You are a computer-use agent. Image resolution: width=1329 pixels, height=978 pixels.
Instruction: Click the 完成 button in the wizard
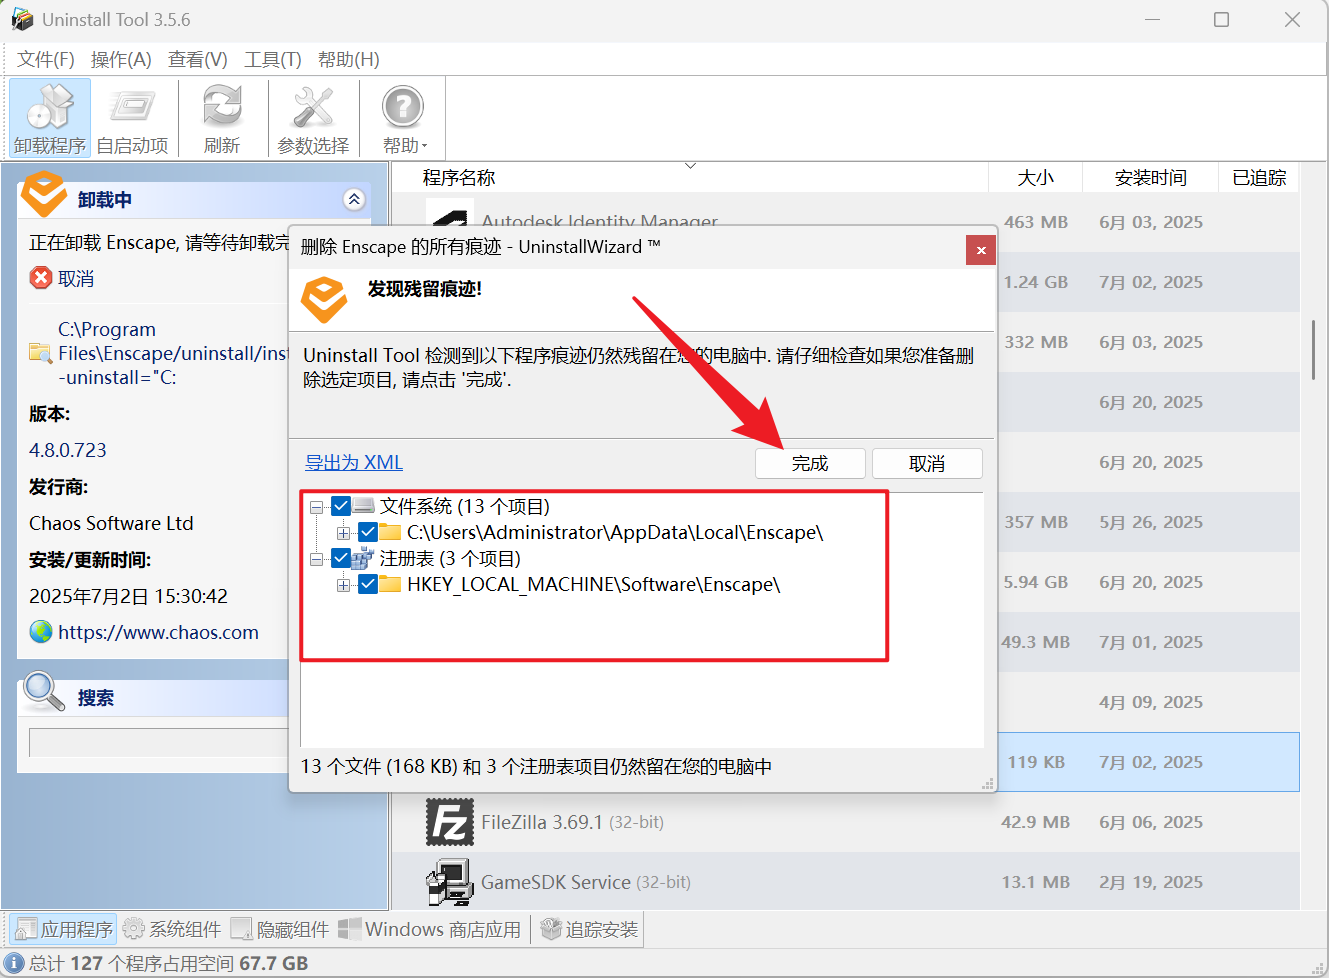click(x=810, y=463)
